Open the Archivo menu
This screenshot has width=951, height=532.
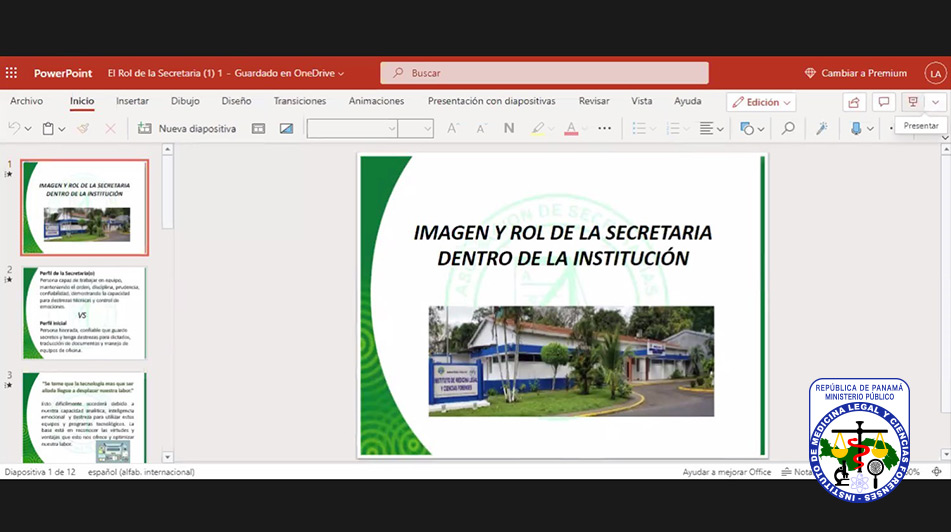(x=27, y=101)
